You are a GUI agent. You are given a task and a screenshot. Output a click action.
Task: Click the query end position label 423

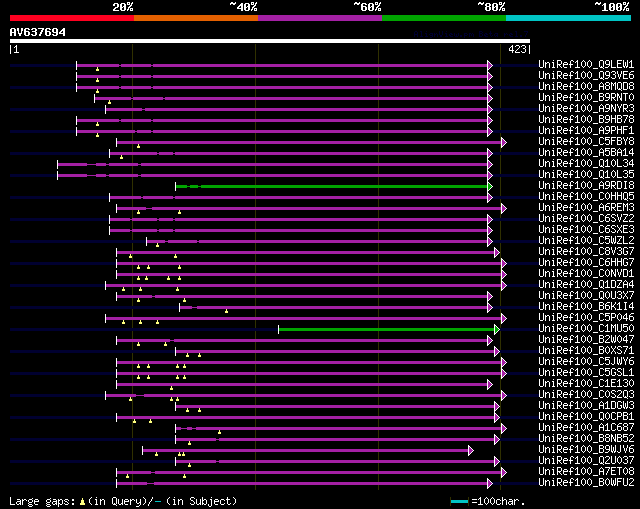(517, 49)
